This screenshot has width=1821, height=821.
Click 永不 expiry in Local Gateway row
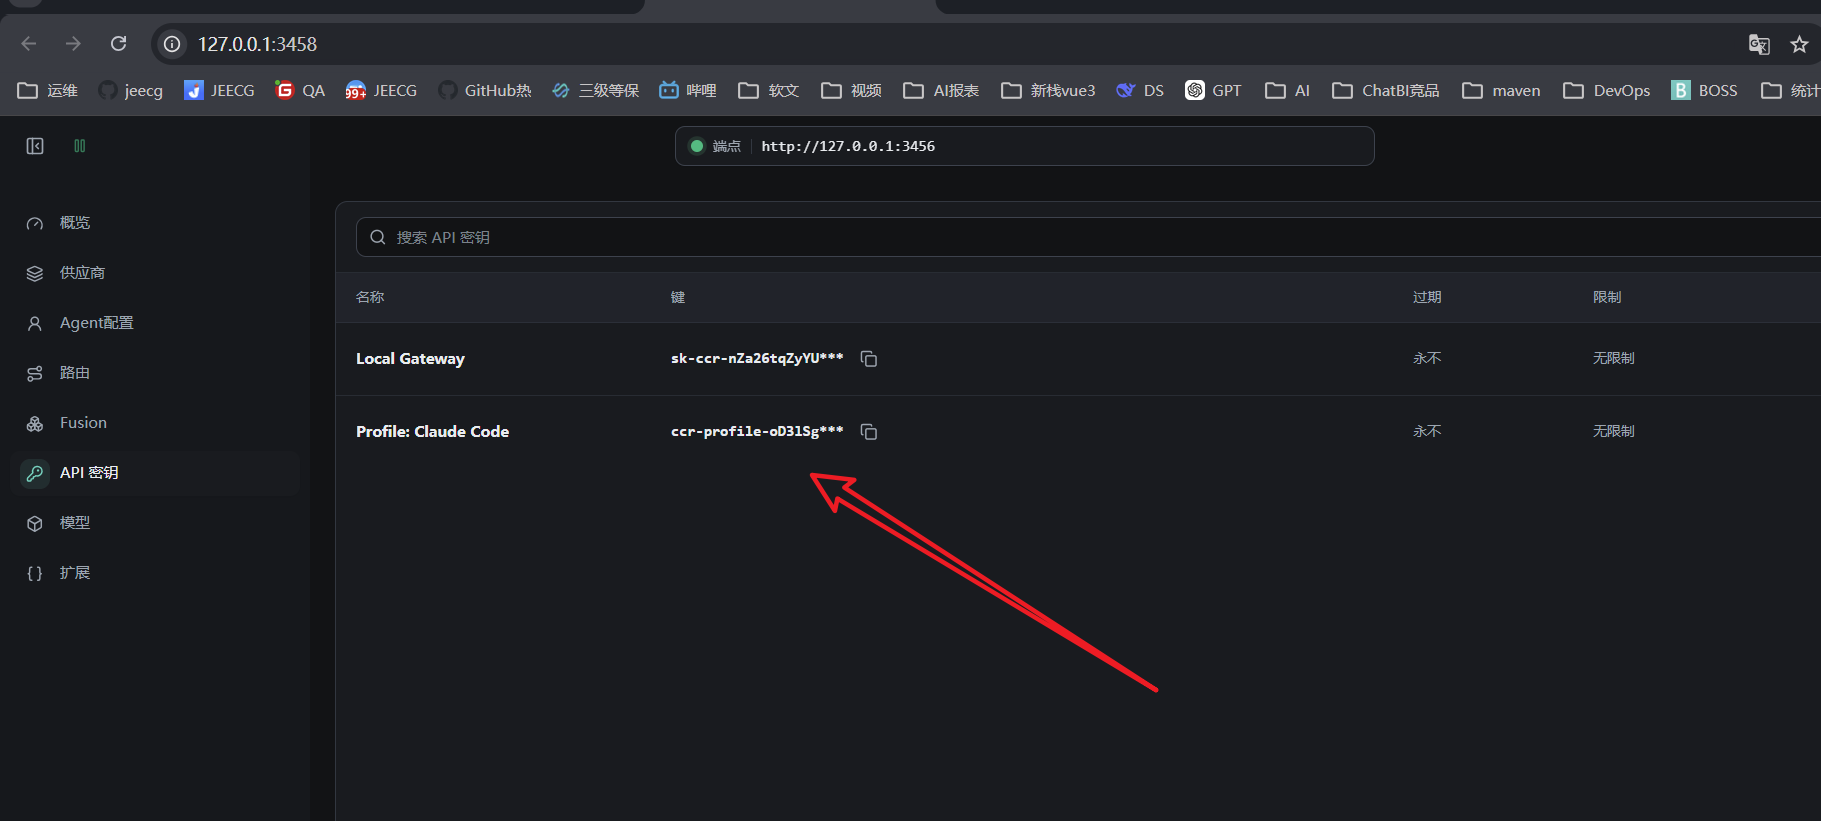pos(1427,358)
